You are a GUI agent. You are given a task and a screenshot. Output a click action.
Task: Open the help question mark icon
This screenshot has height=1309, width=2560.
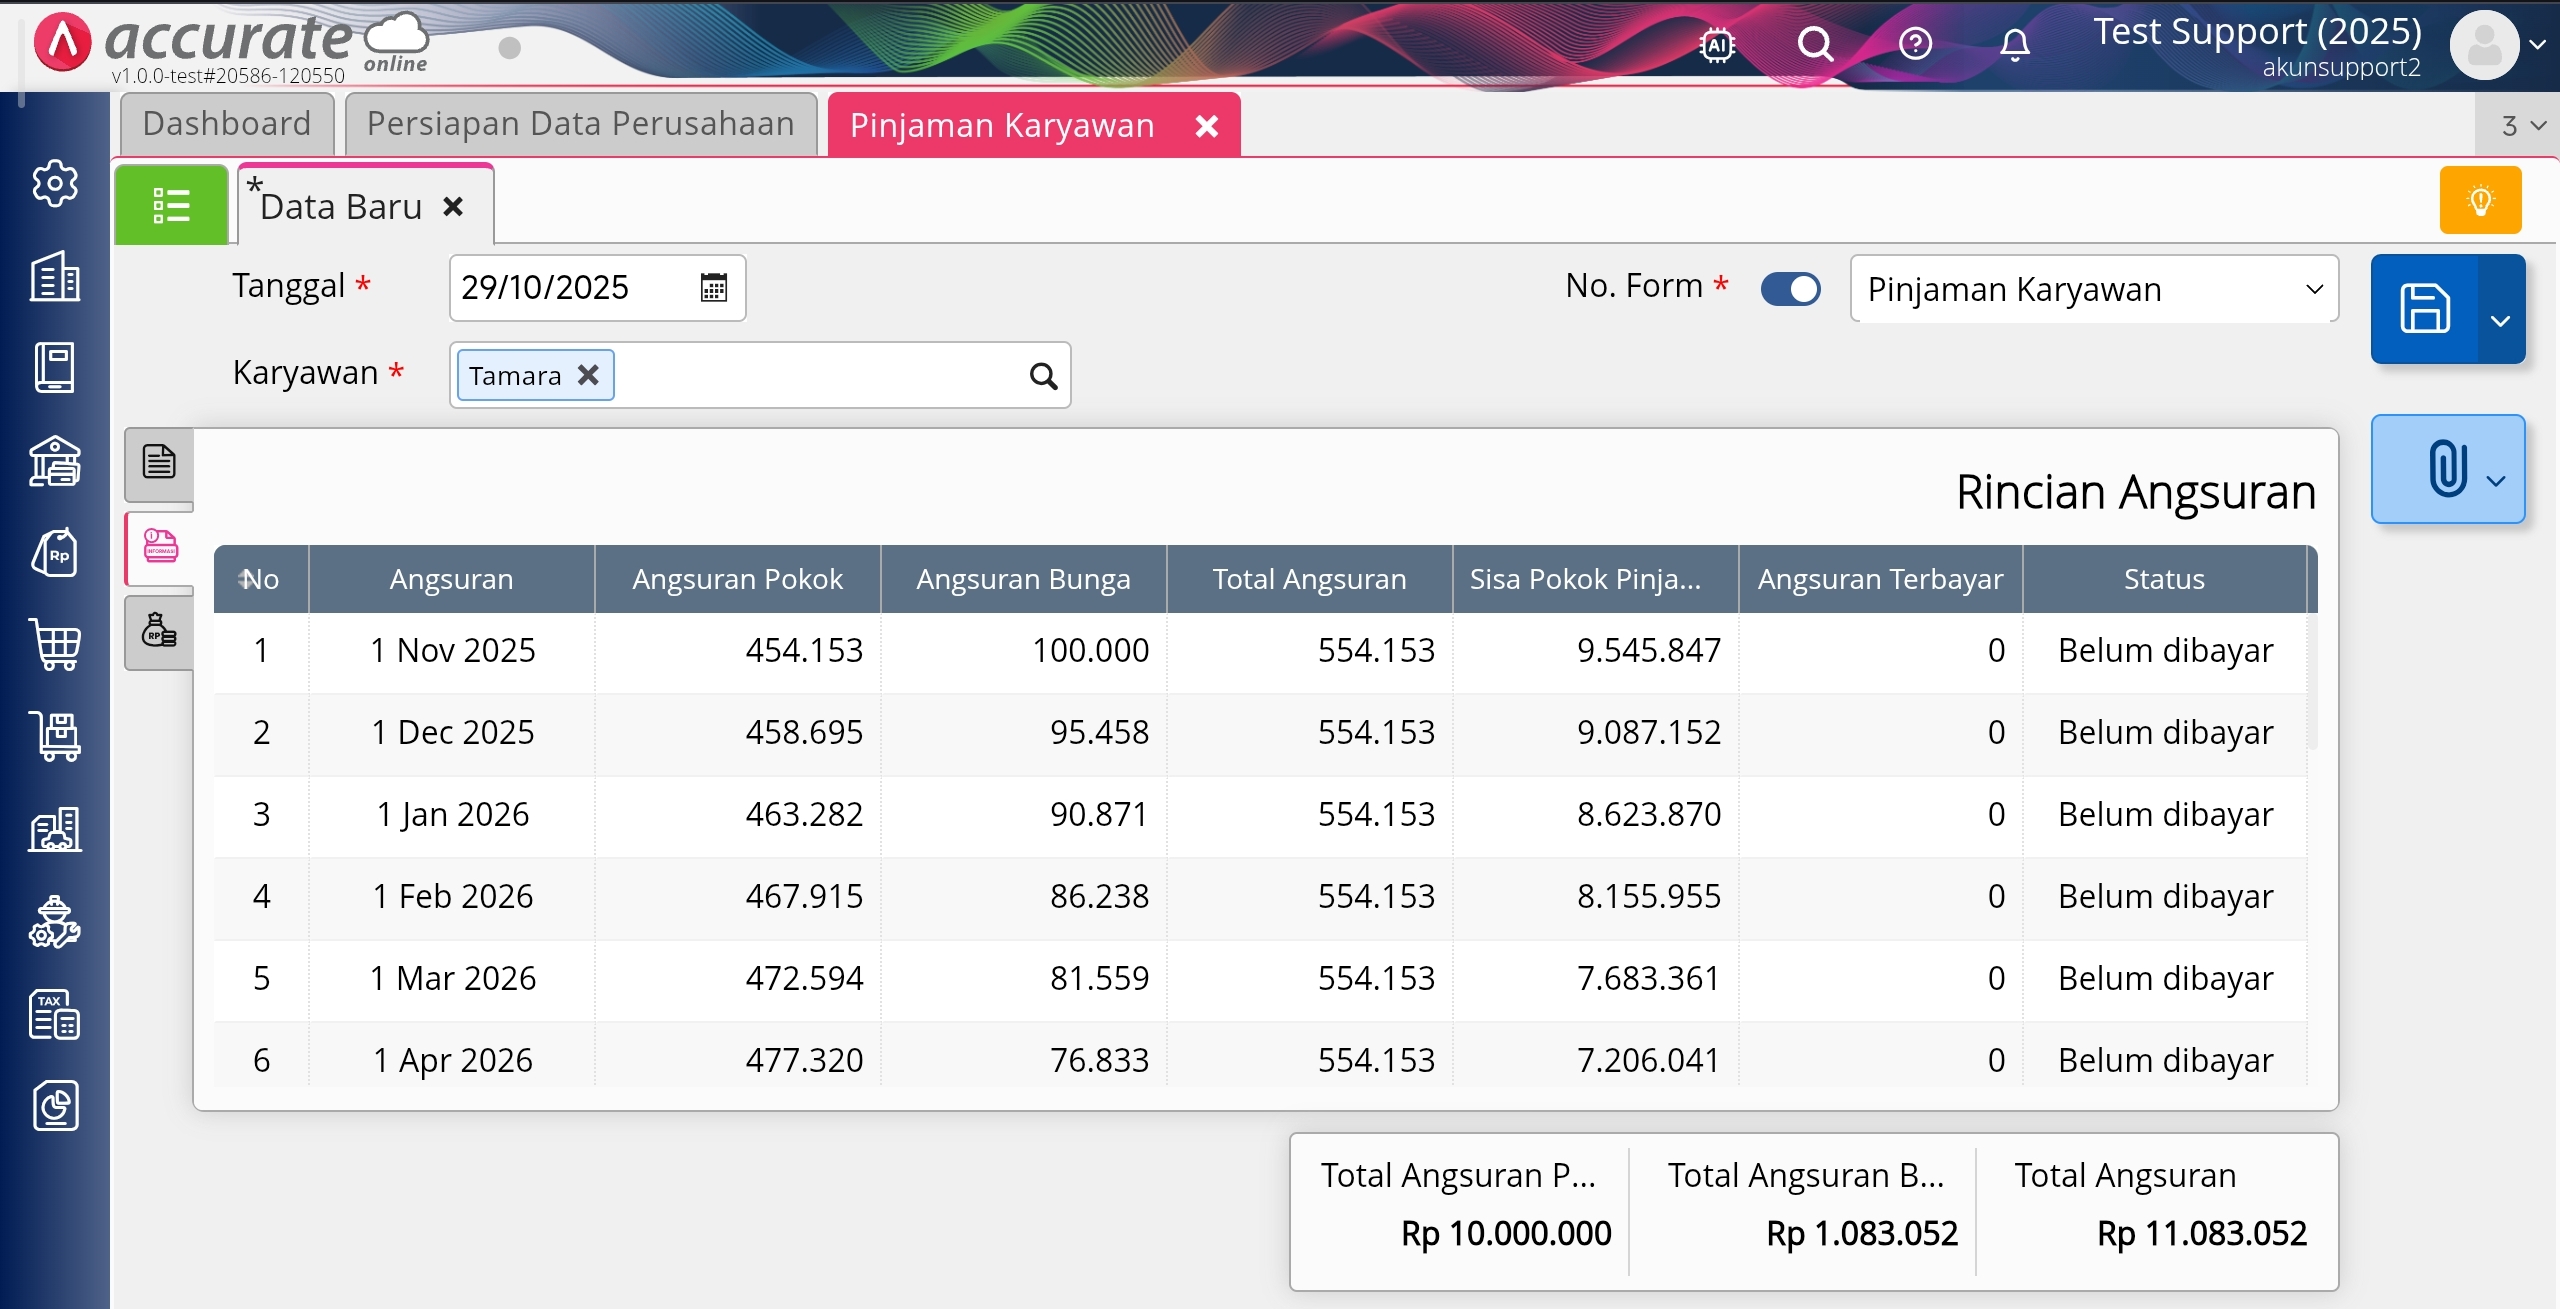(1915, 44)
